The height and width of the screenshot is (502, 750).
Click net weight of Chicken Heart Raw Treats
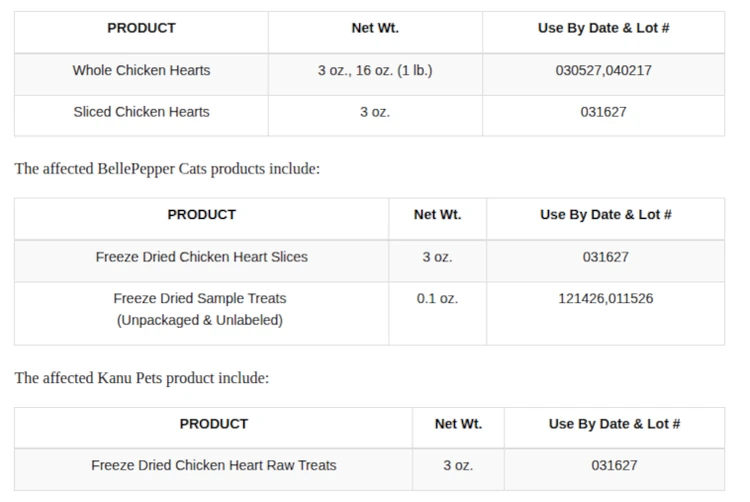(458, 465)
